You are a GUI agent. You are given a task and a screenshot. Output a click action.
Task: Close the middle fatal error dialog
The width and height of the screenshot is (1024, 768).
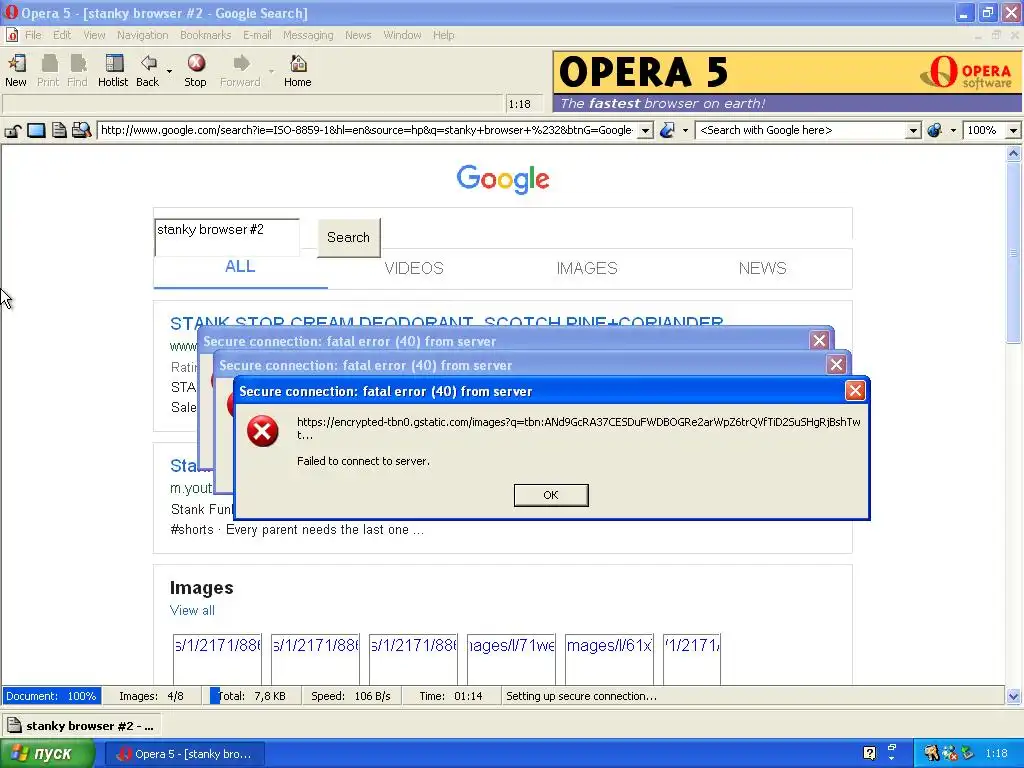click(836, 364)
